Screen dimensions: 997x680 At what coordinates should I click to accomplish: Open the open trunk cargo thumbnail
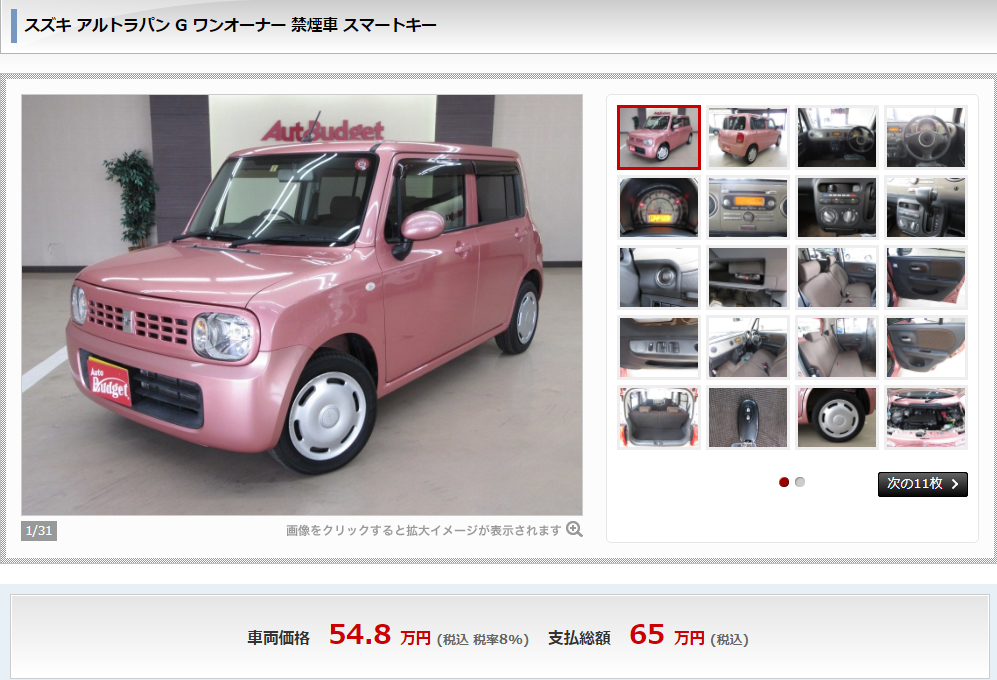point(659,417)
